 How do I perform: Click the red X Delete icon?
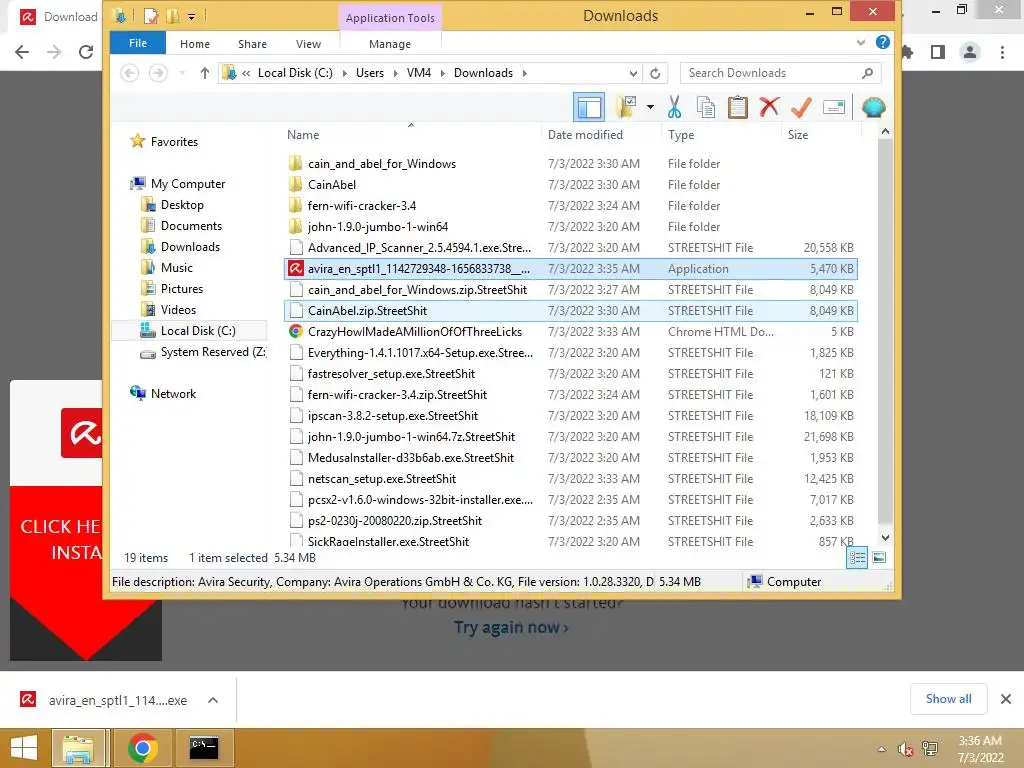(769, 106)
